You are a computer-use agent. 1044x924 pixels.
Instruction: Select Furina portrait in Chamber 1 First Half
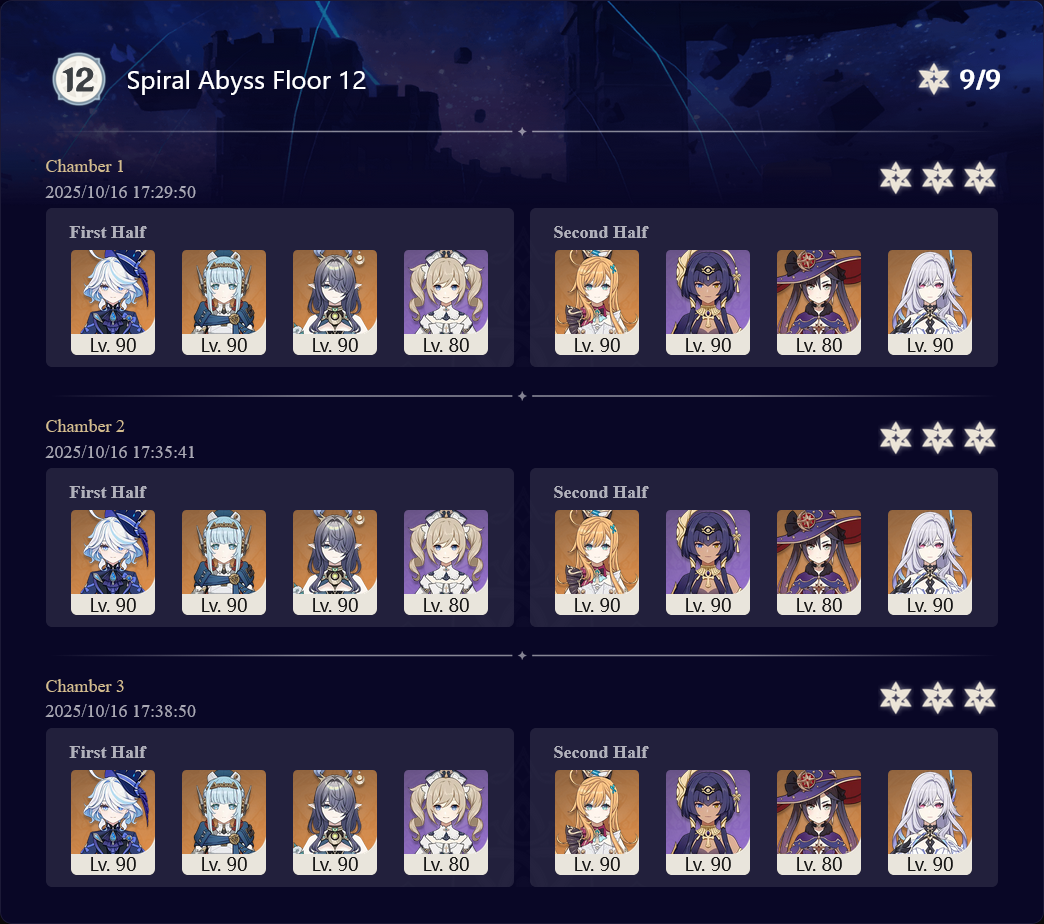pyautogui.click(x=113, y=302)
